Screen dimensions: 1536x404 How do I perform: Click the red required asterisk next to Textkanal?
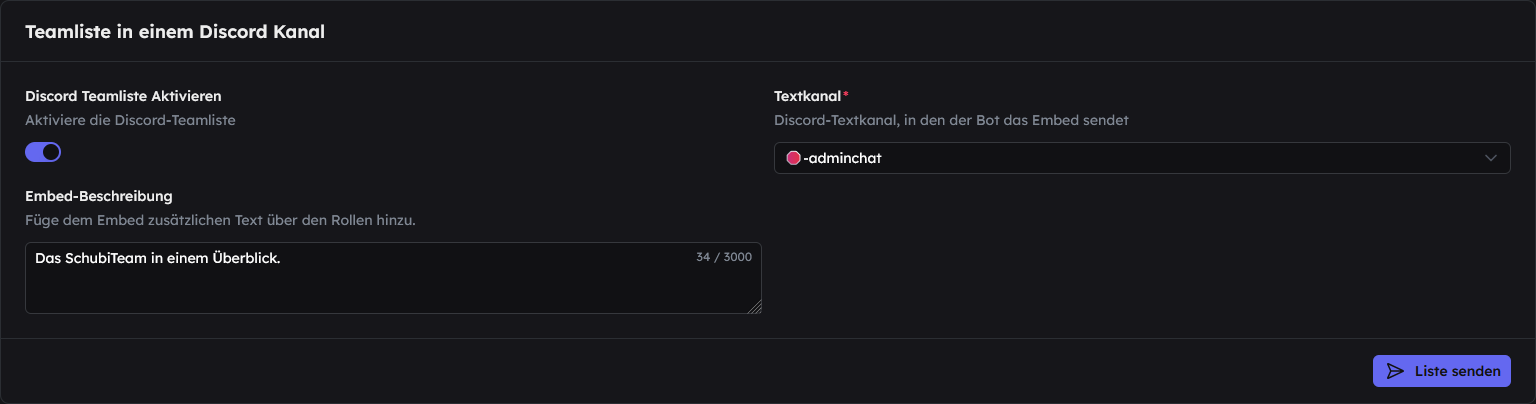[x=846, y=96]
